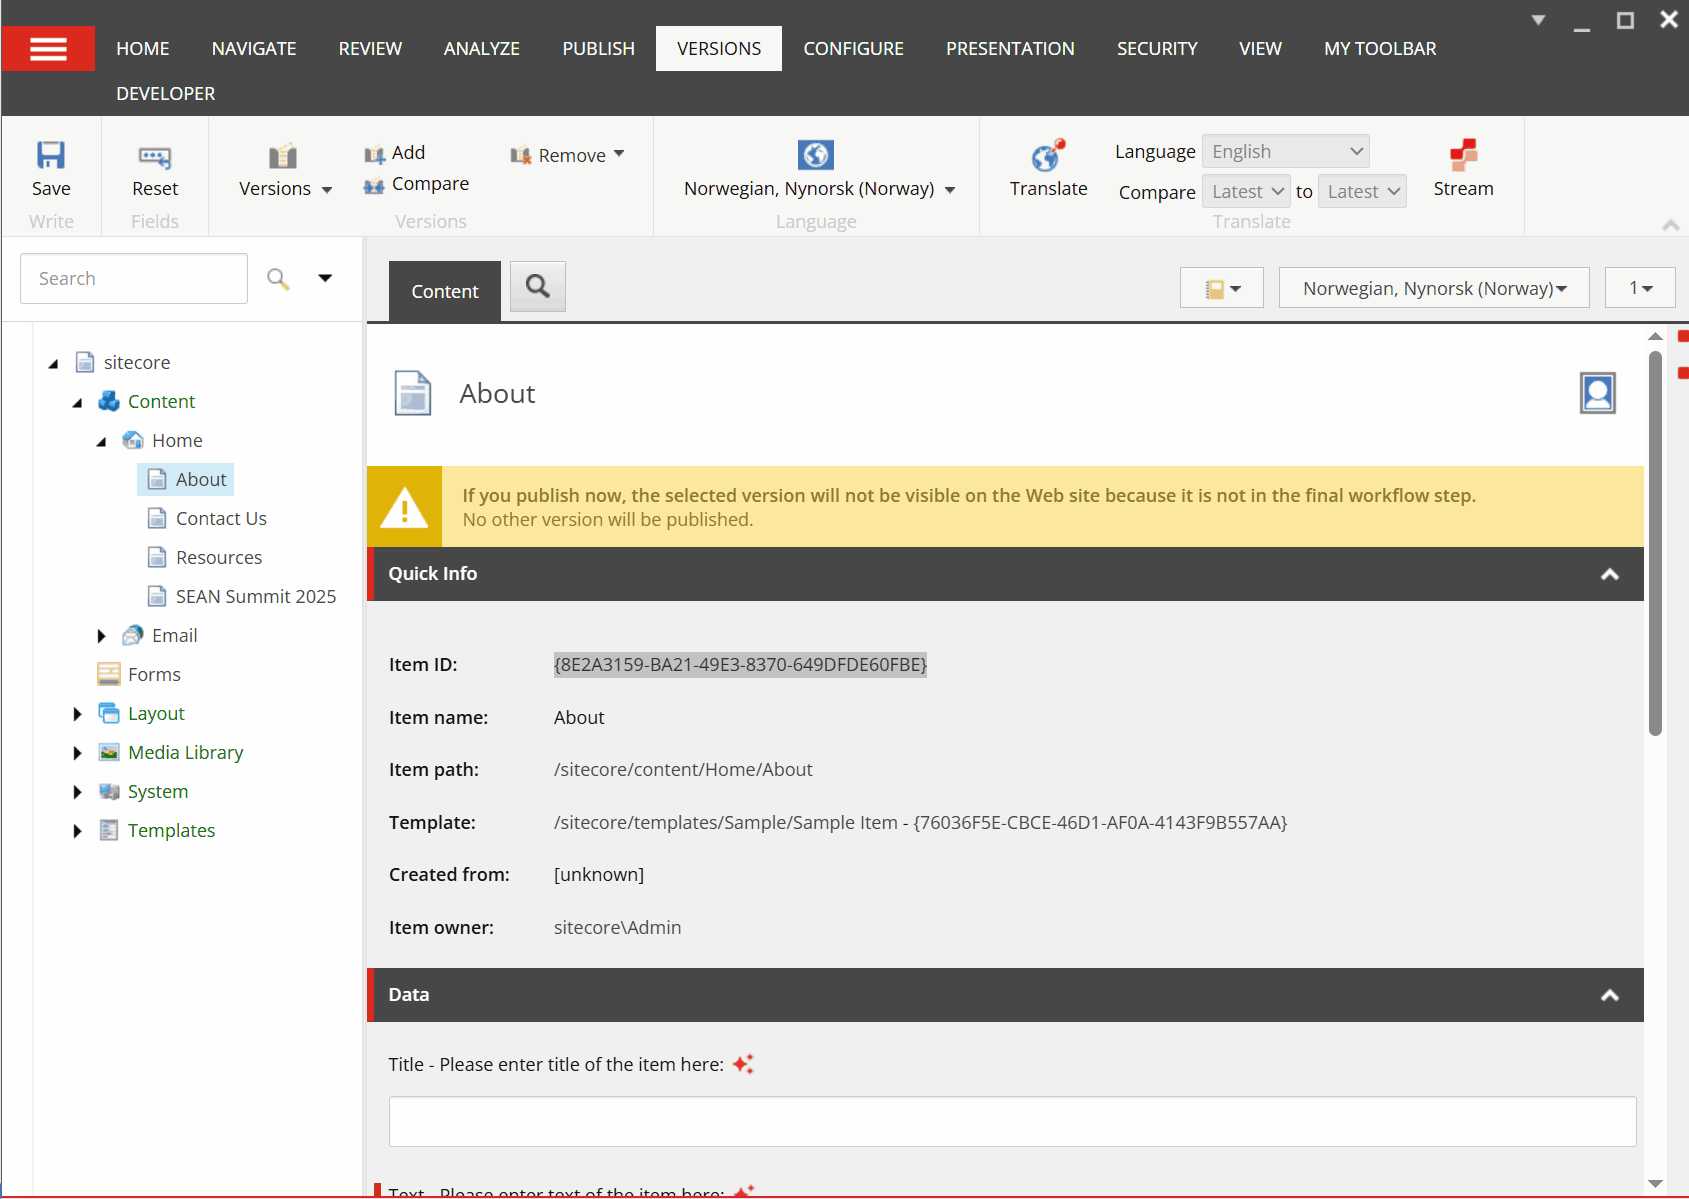Viewport: 1689px width, 1199px height.
Task: Click the Title text input field
Action: click(x=1011, y=1121)
